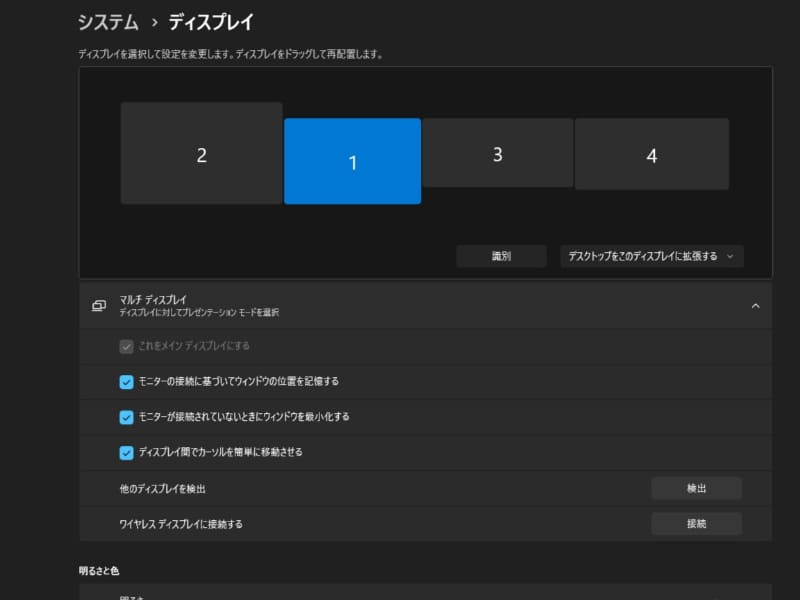Click the 識別 (Identify) button
Viewport: 800px width, 600px height.
tap(502, 256)
